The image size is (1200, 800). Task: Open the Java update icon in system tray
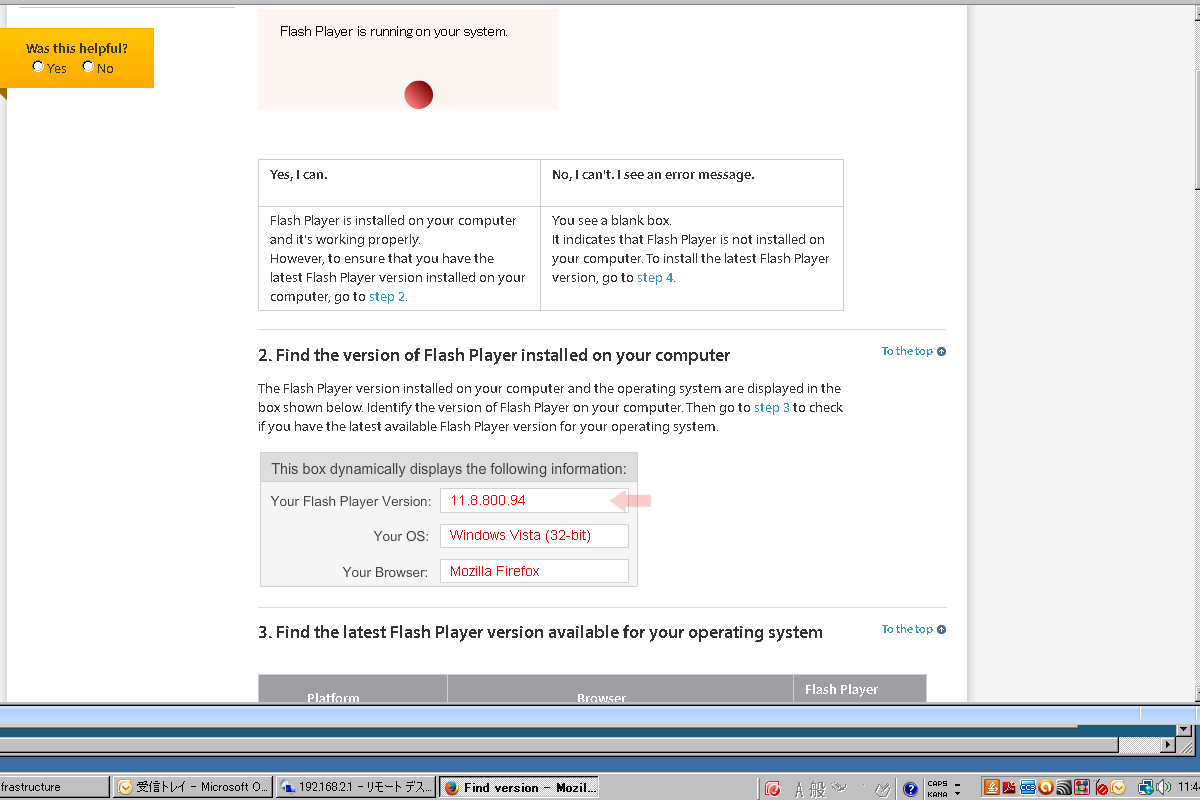point(992,787)
